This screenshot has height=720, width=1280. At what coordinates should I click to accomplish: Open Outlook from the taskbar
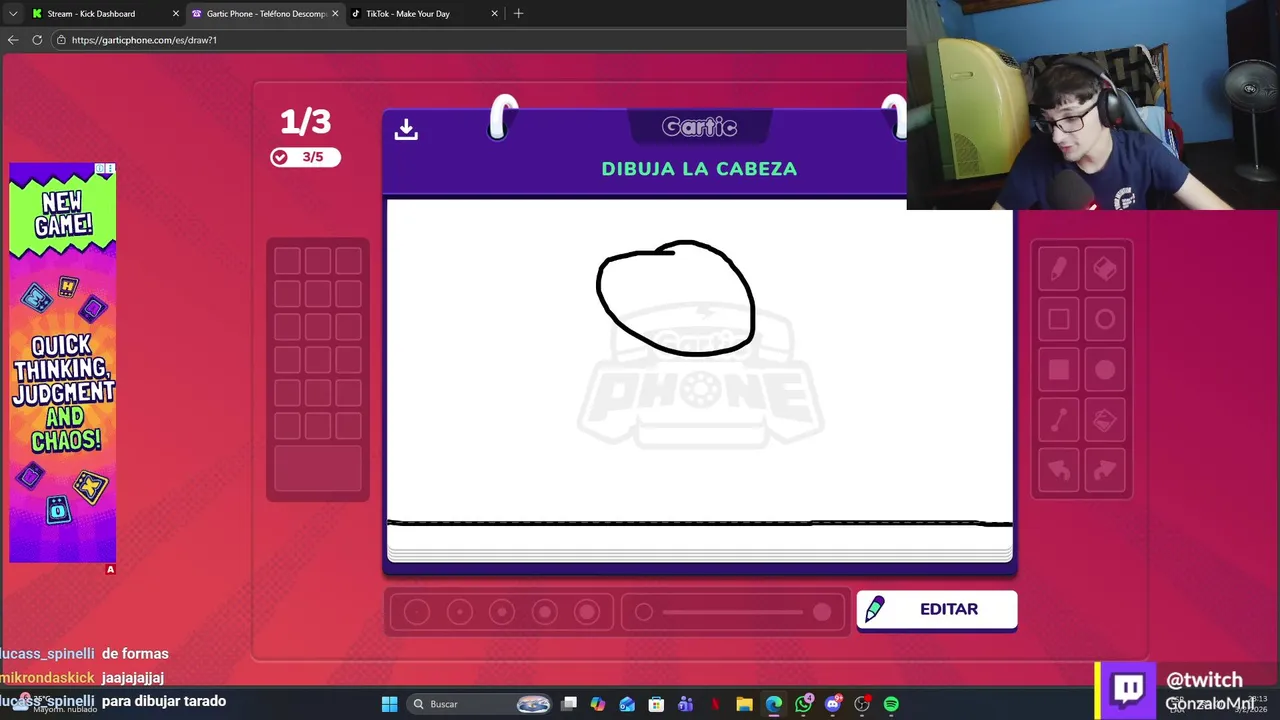627,704
